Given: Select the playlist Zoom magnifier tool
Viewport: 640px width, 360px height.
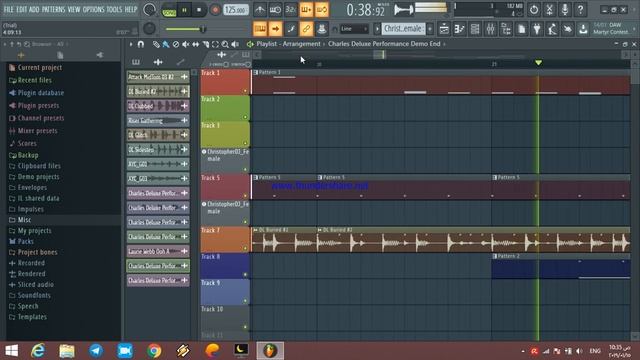Looking at the screenshot, I should pos(225,44).
